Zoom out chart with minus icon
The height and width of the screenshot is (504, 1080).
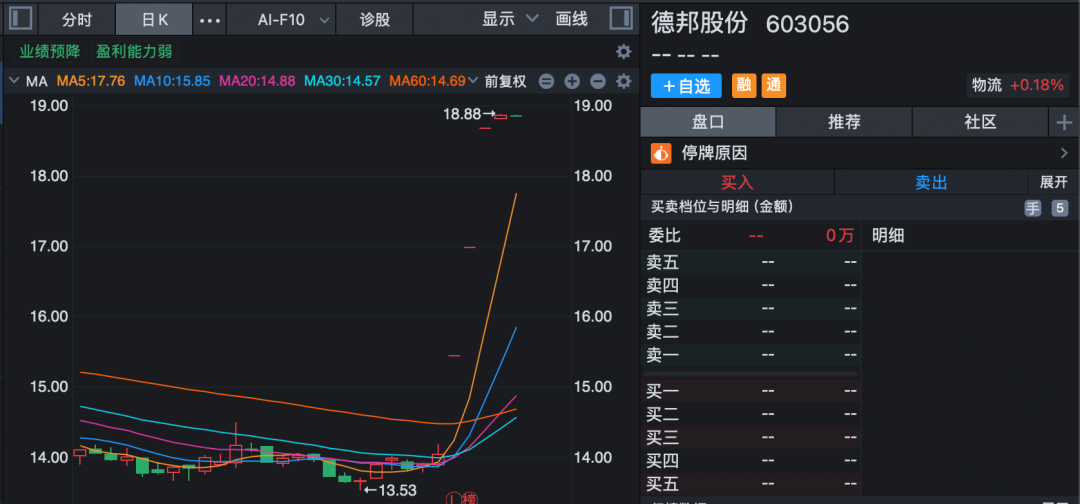598,81
